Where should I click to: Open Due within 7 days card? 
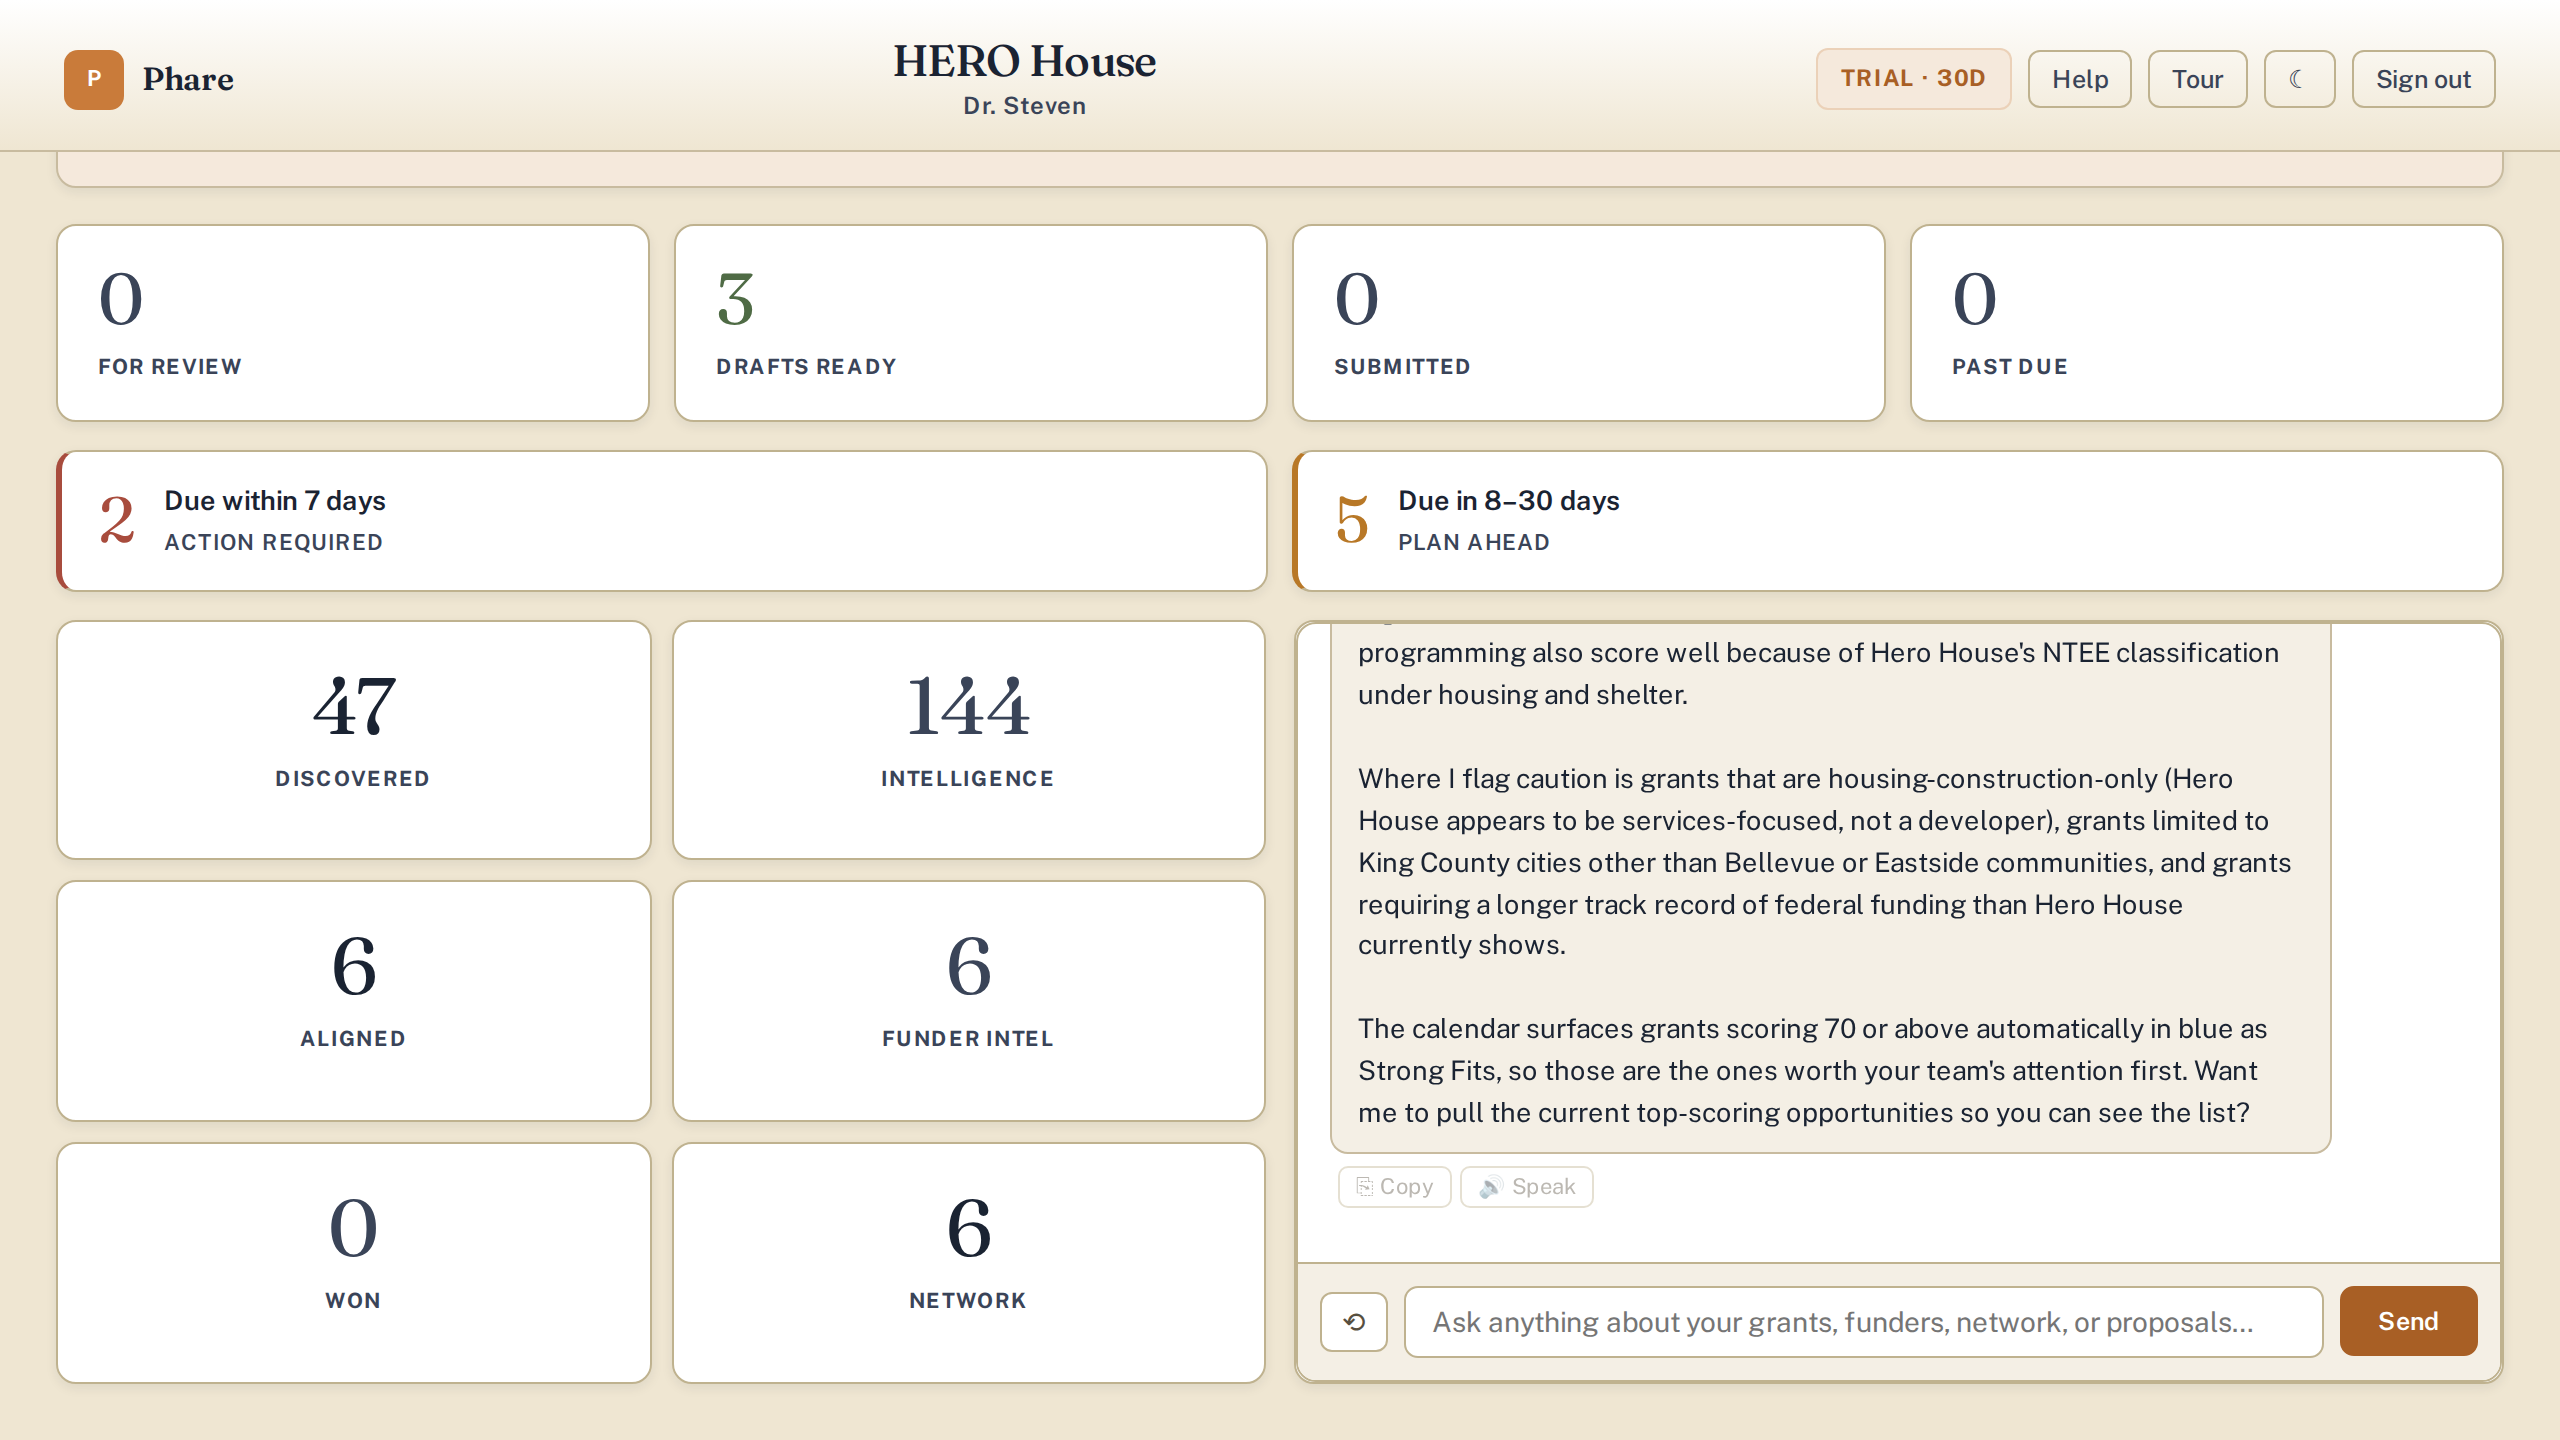(x=662, y=521)
